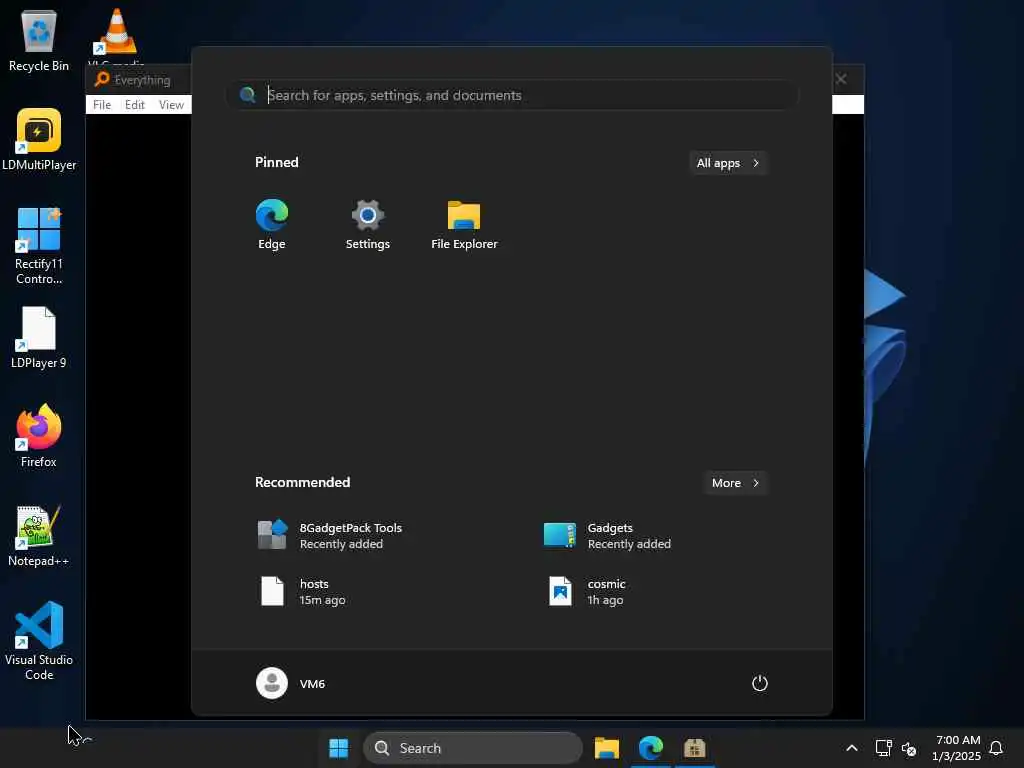
Task: Select the Notepad++ desktop icon
Action: pyautogui.click(x=39, y=536)
